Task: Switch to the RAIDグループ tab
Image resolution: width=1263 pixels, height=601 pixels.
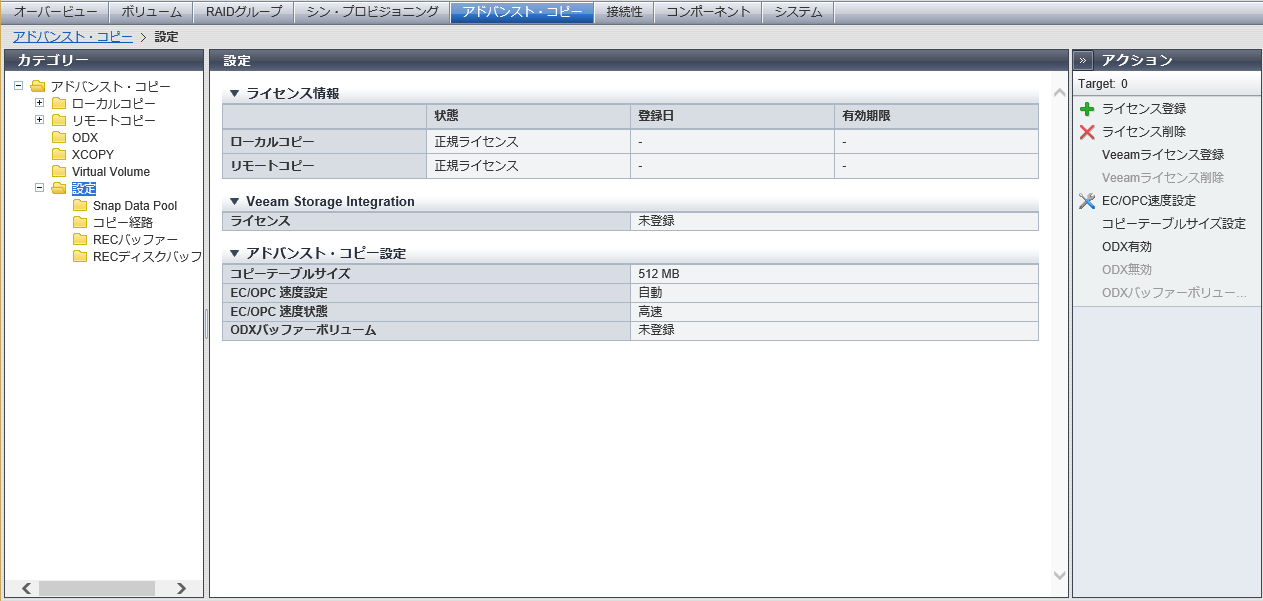Action: (x=244, y=12)
